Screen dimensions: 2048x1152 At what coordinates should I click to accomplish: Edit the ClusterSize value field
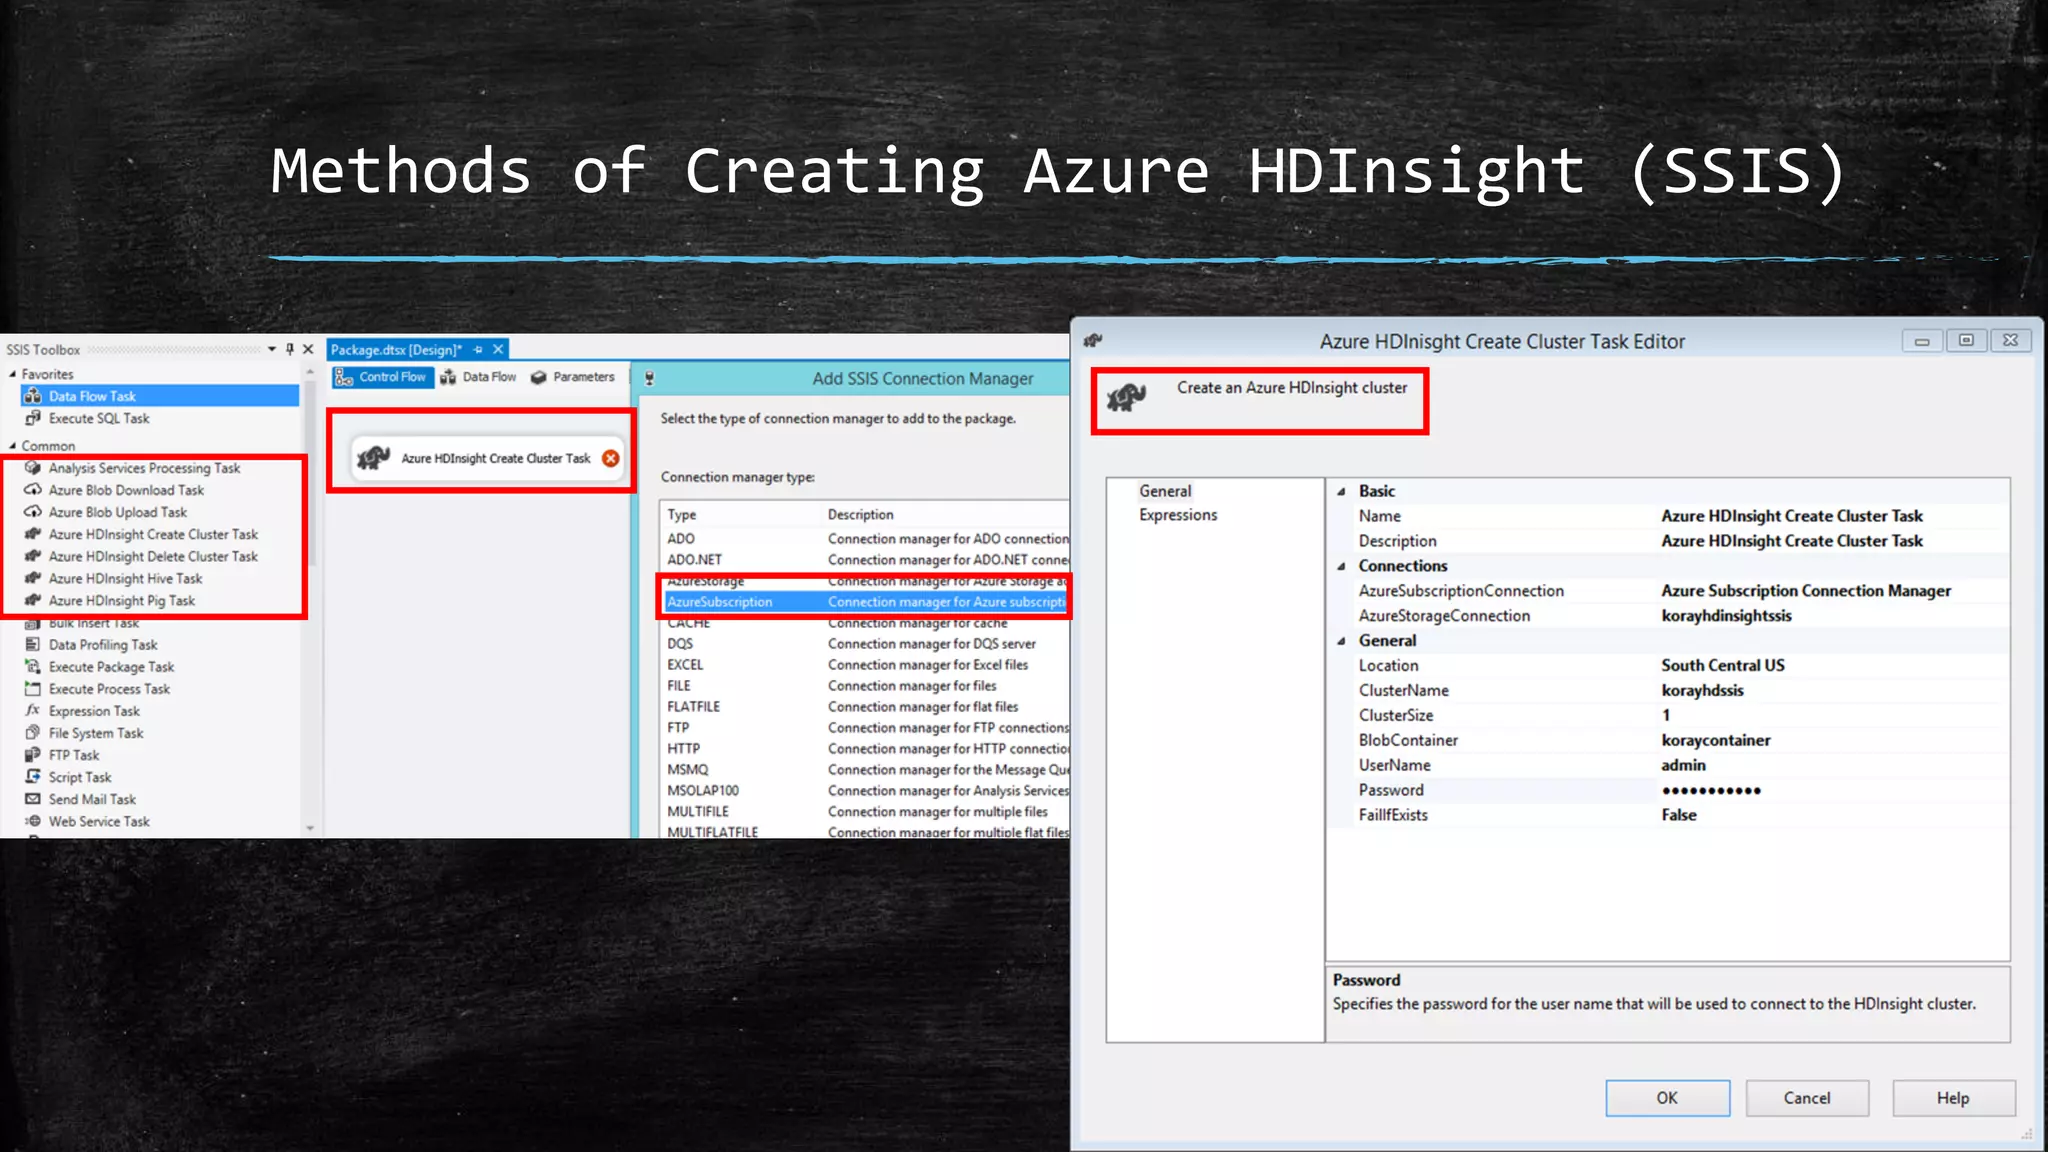click(1832, 715)
